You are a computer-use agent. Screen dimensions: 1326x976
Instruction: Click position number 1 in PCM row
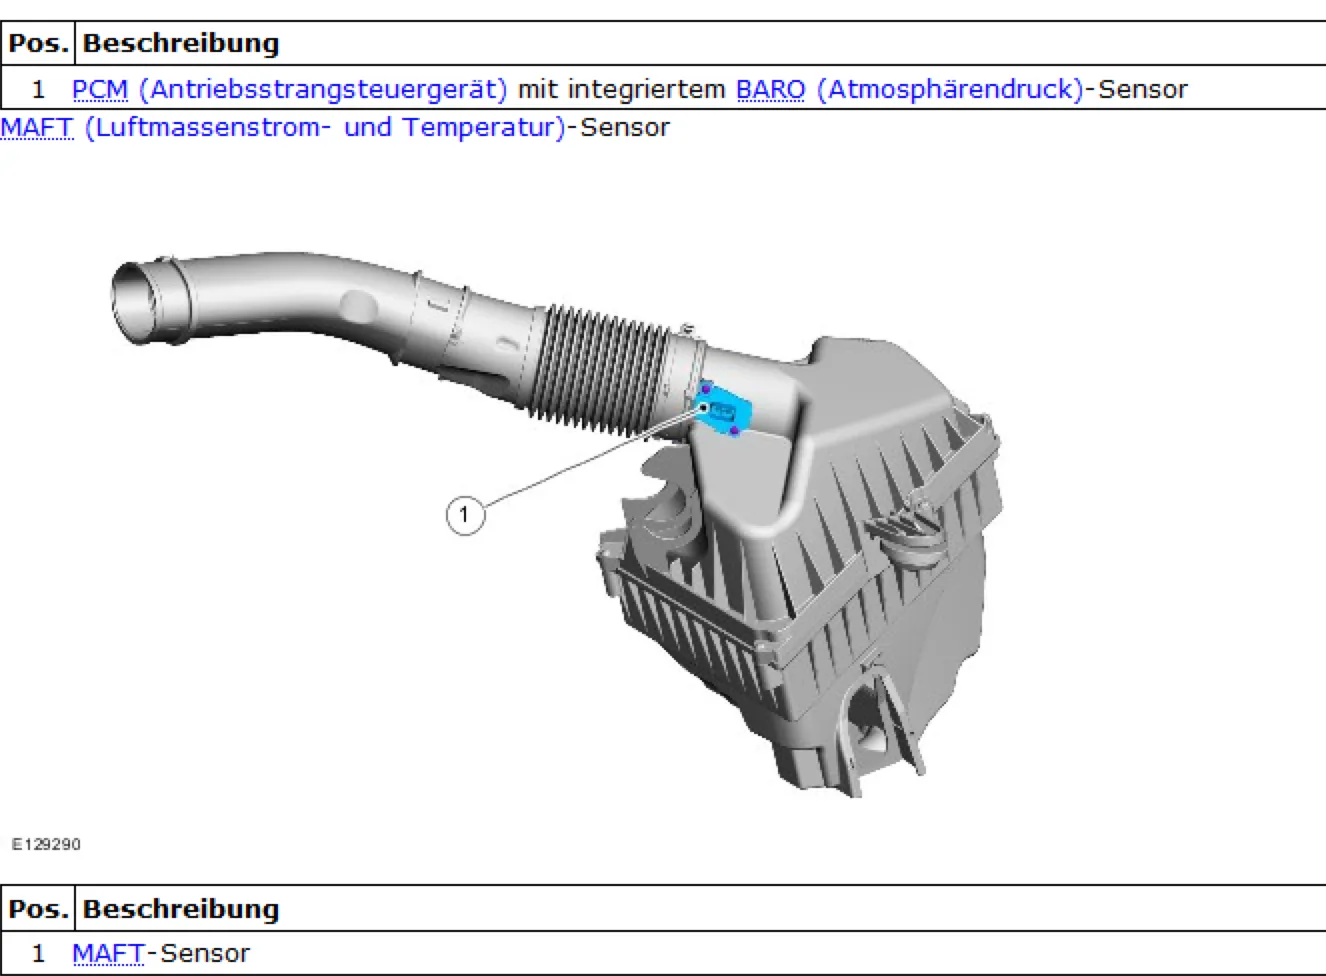38,89
